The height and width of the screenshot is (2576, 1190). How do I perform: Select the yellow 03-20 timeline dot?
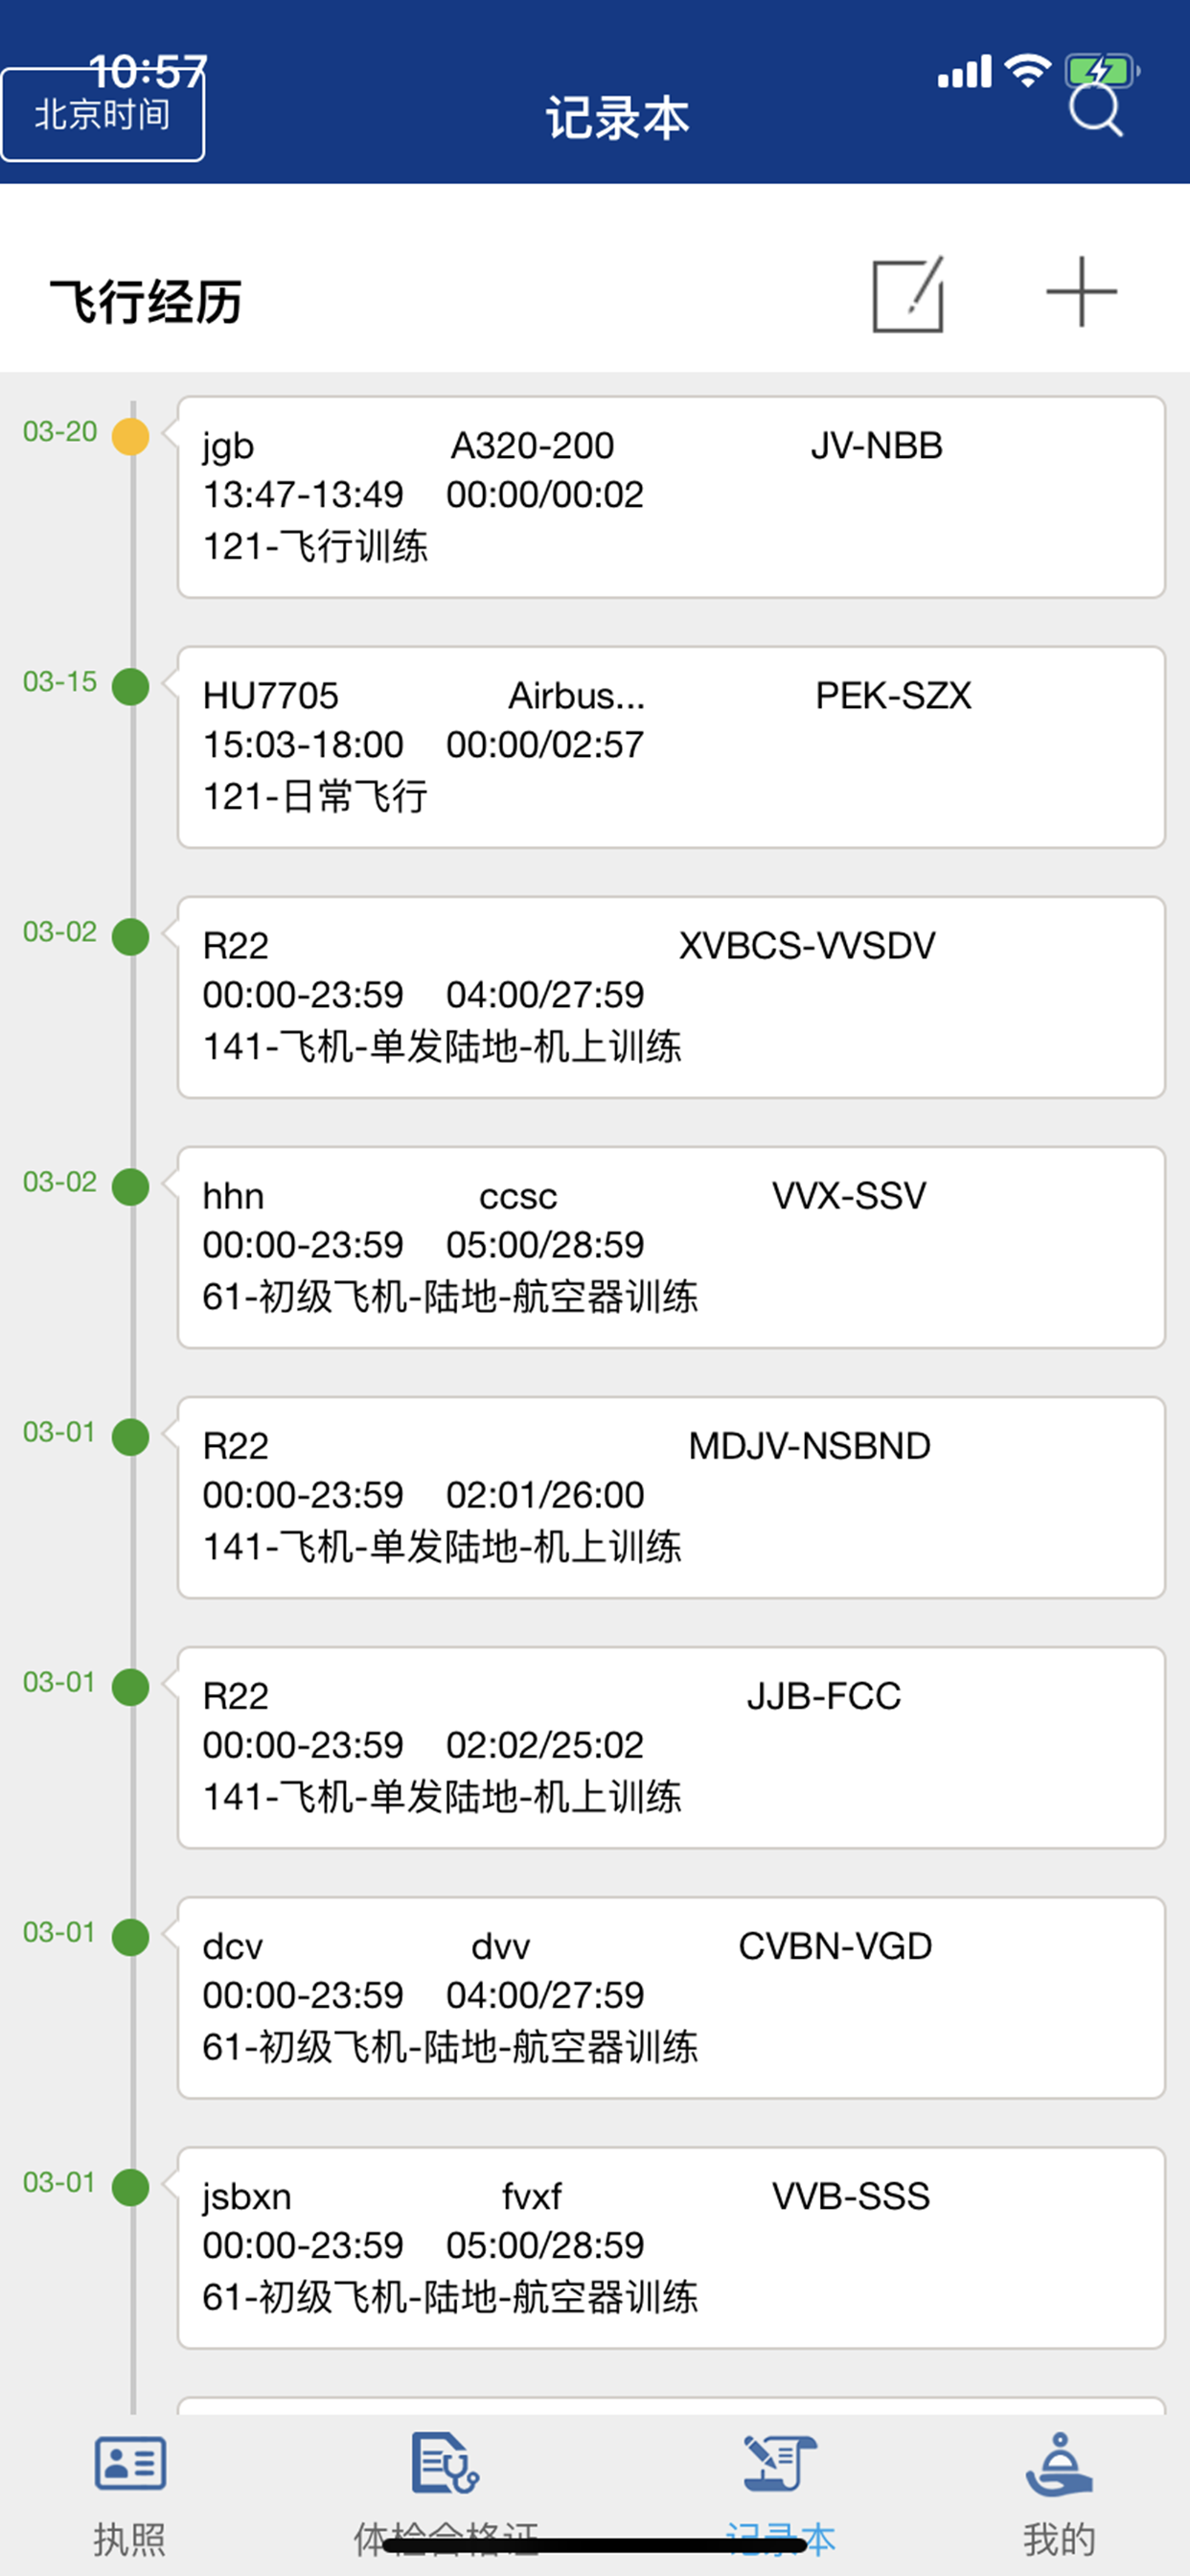[130, 437]
